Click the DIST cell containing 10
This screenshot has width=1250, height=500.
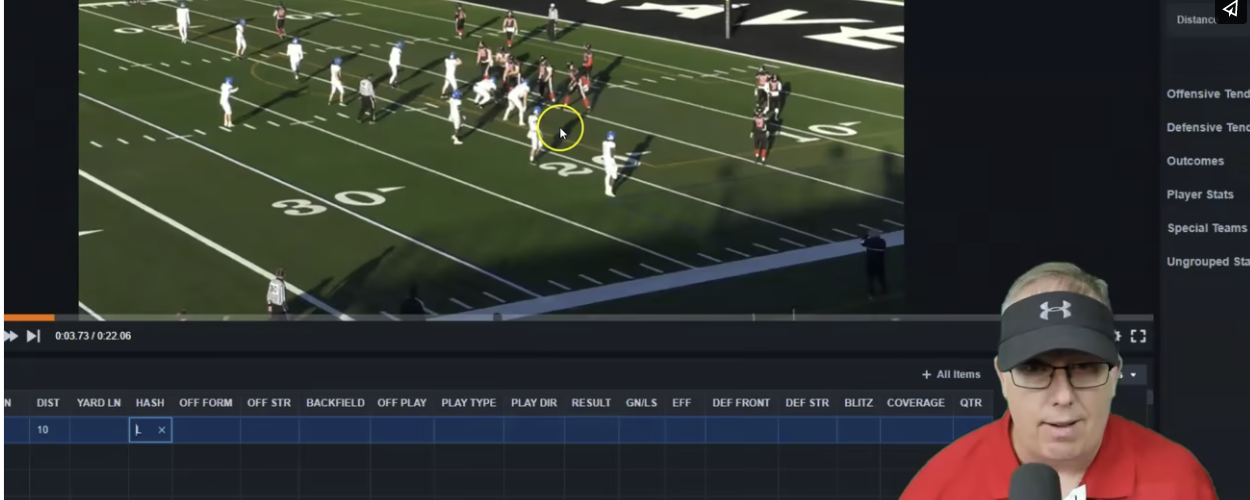(x=48, y=430)
